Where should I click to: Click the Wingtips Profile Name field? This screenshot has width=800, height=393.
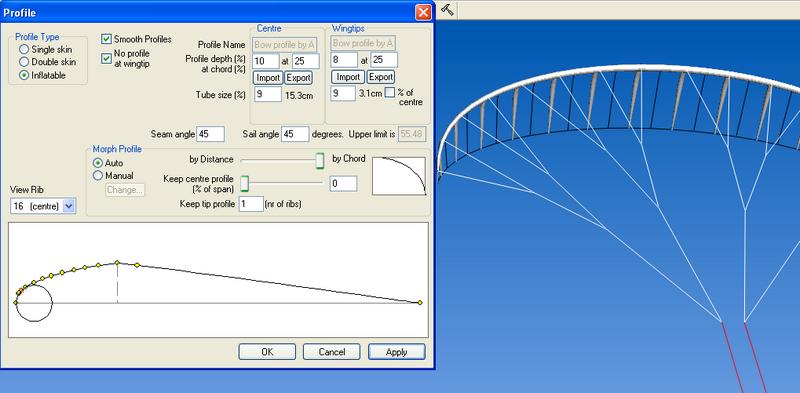pyautogui.click(x=363, y=43)
